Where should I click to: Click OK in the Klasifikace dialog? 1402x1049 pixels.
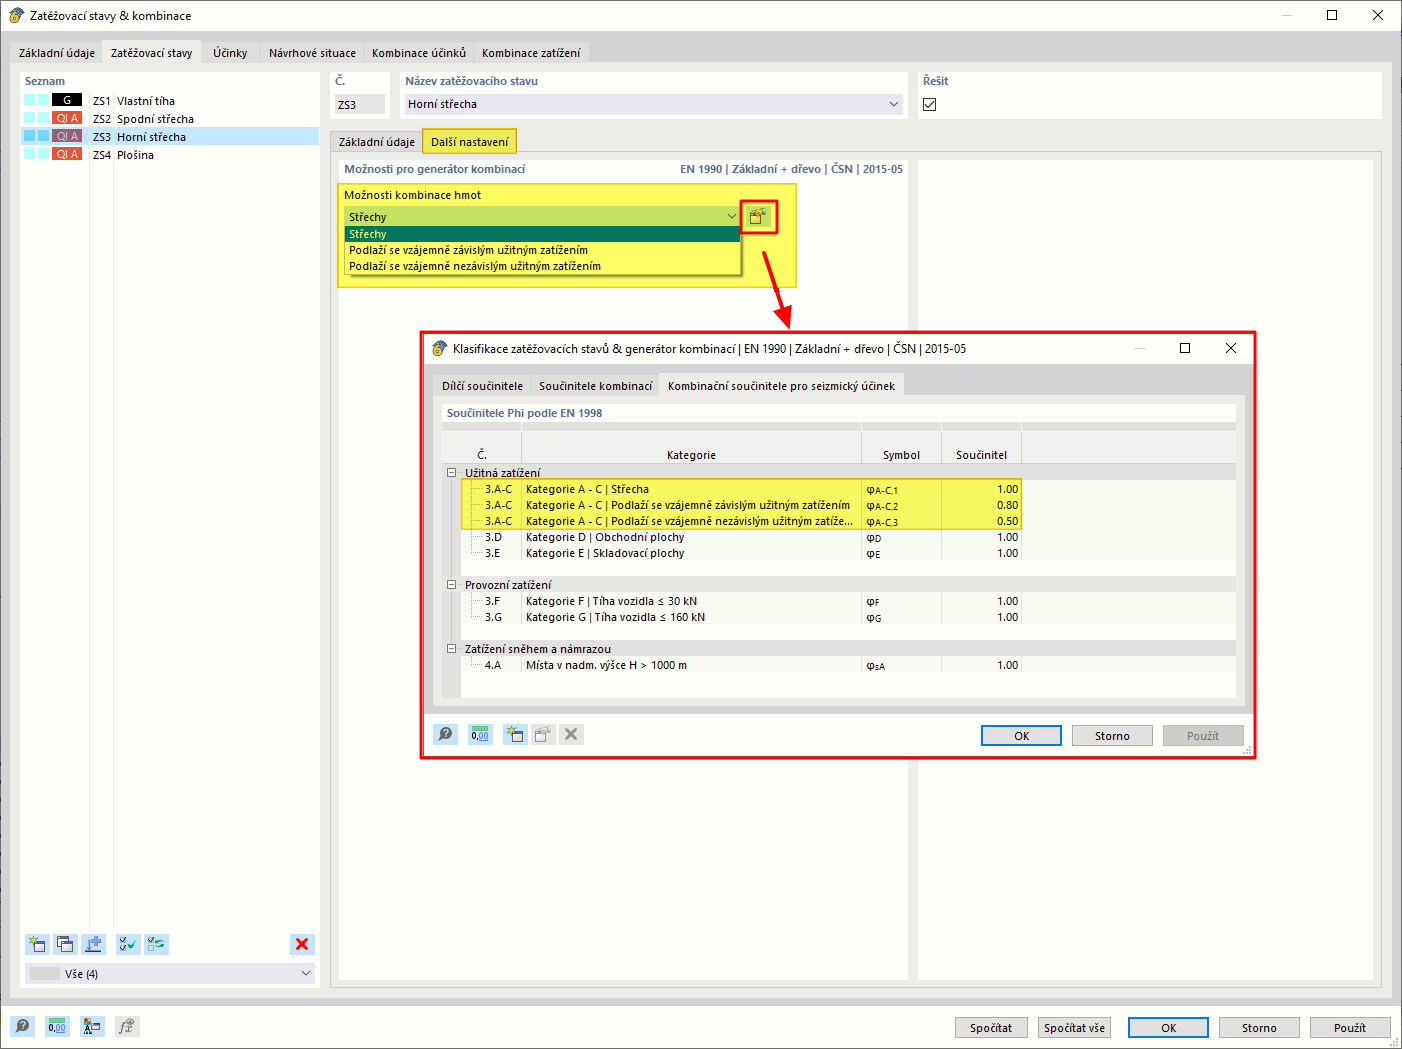pyautogui.click(x=1021, y=736)
